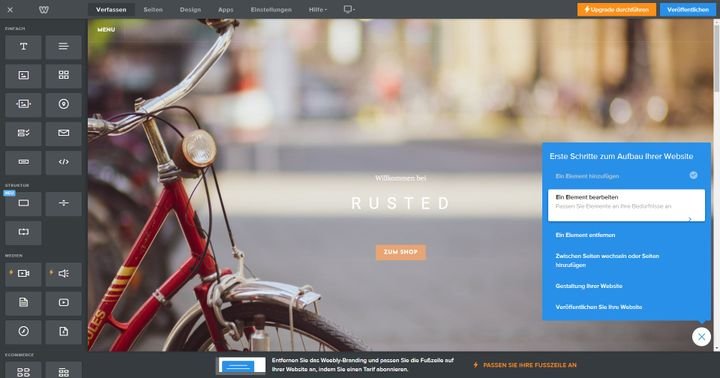
Task: Select the Title element icon
Action: [23, 47]
